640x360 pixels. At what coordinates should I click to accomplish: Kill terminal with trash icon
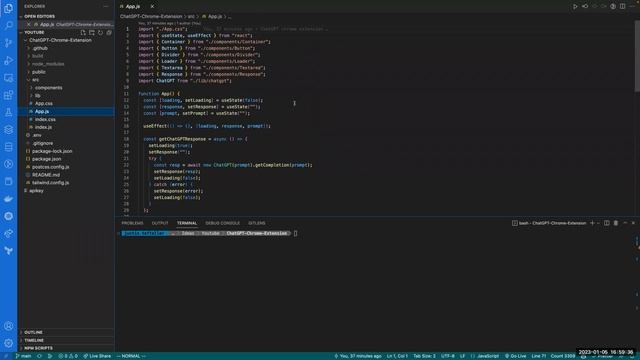(616, 223)
